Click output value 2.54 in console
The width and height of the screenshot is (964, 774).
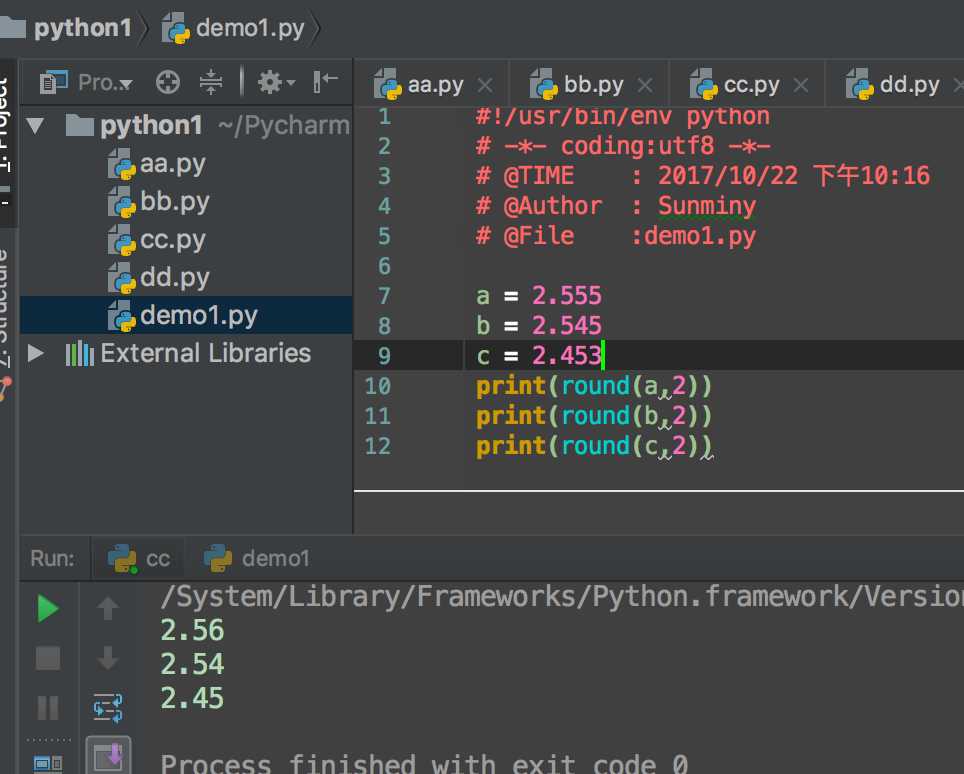(x=192, y=665)
